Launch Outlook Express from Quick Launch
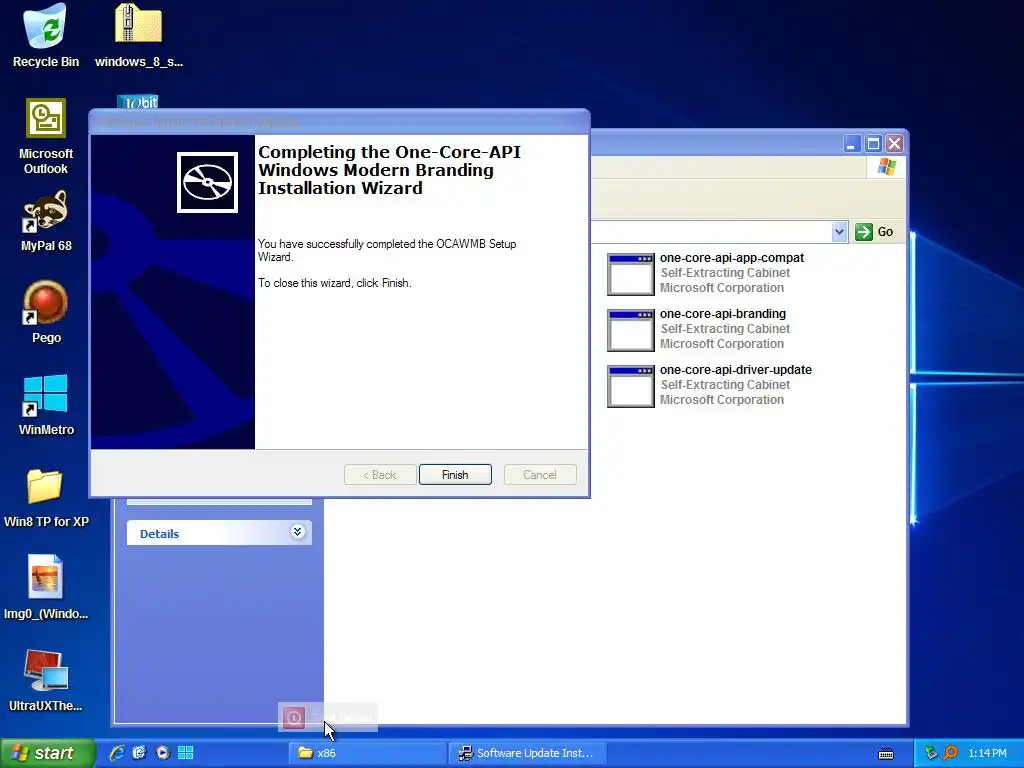 [x=139, y=753]
